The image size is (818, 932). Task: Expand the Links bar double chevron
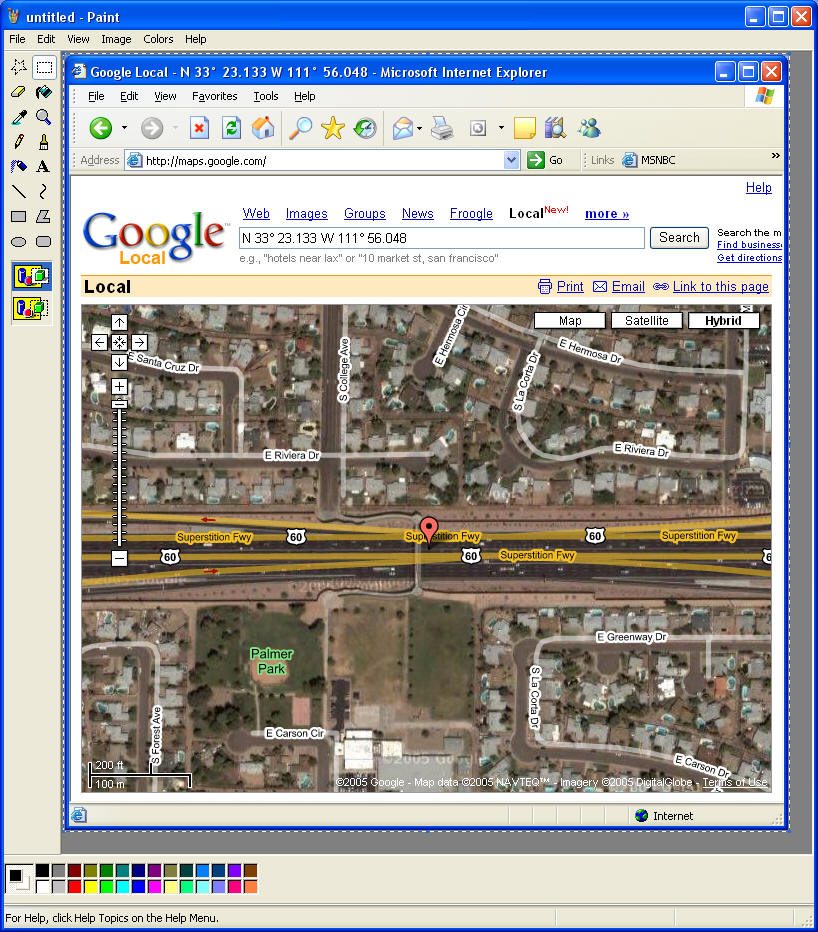point(775,156)
